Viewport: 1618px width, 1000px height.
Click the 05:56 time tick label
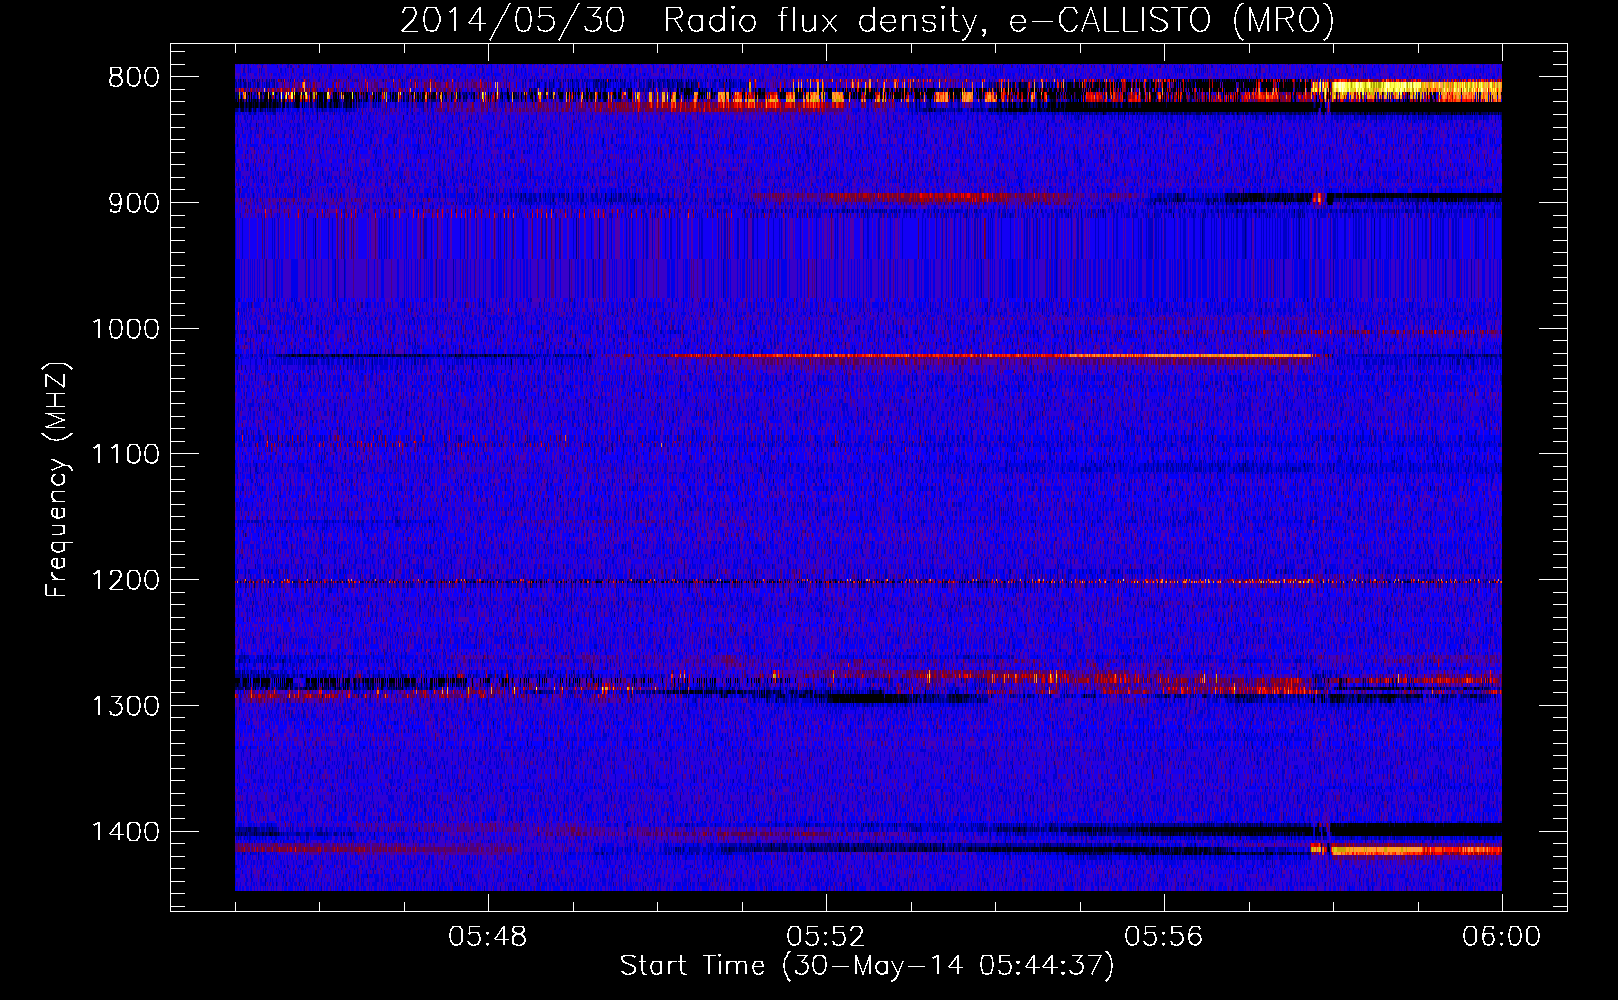1164,937
